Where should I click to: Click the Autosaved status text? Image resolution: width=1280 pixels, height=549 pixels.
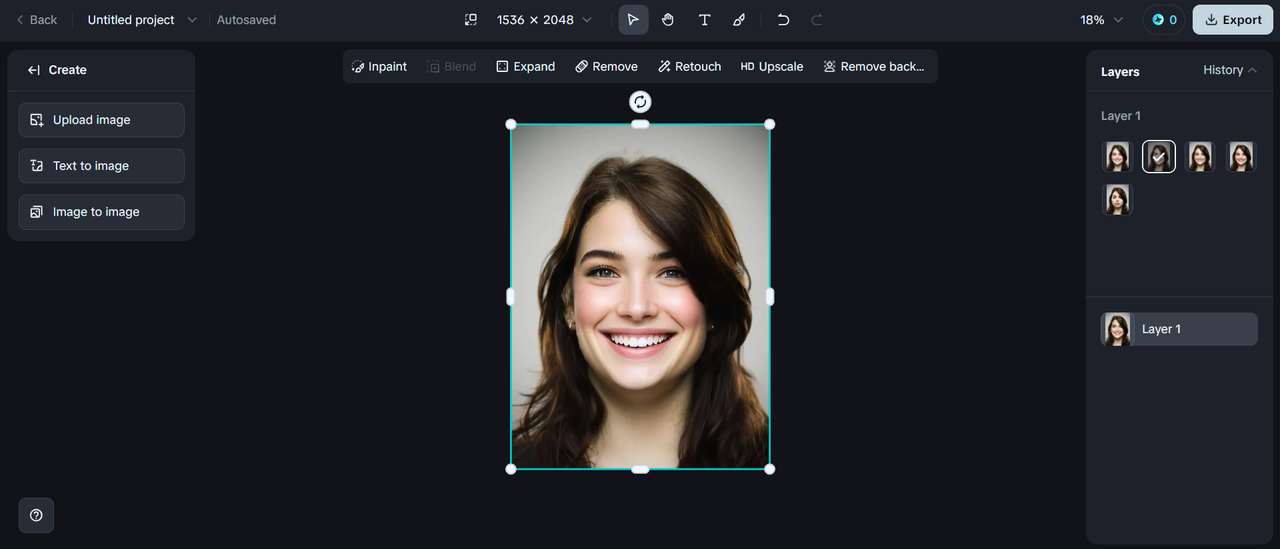point(246,20)
